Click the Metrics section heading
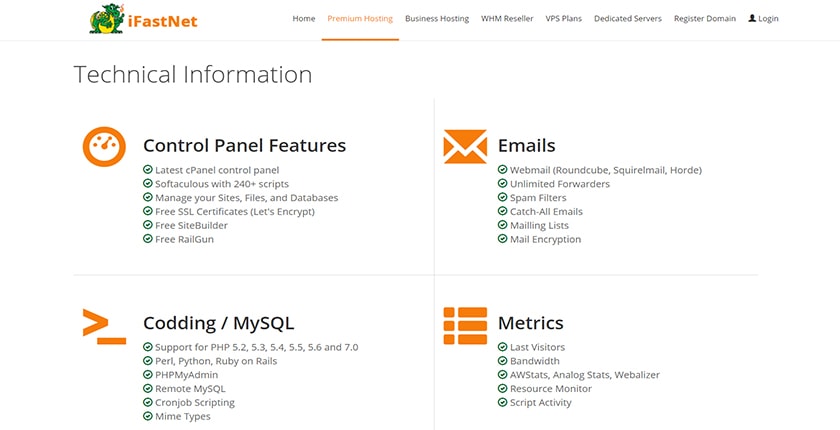Image resolution: width=840 pixels, height=430 pixels. tap(530, 323)
